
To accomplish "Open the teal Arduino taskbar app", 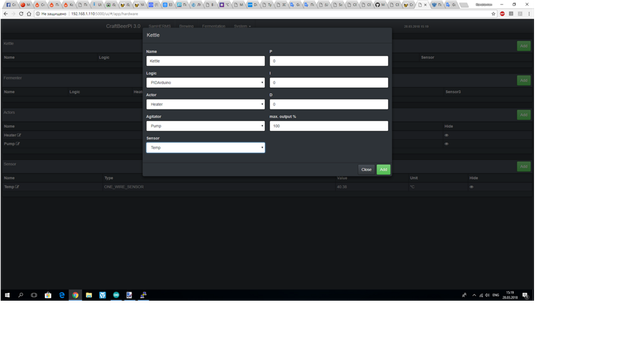I will tap(116, 295).
